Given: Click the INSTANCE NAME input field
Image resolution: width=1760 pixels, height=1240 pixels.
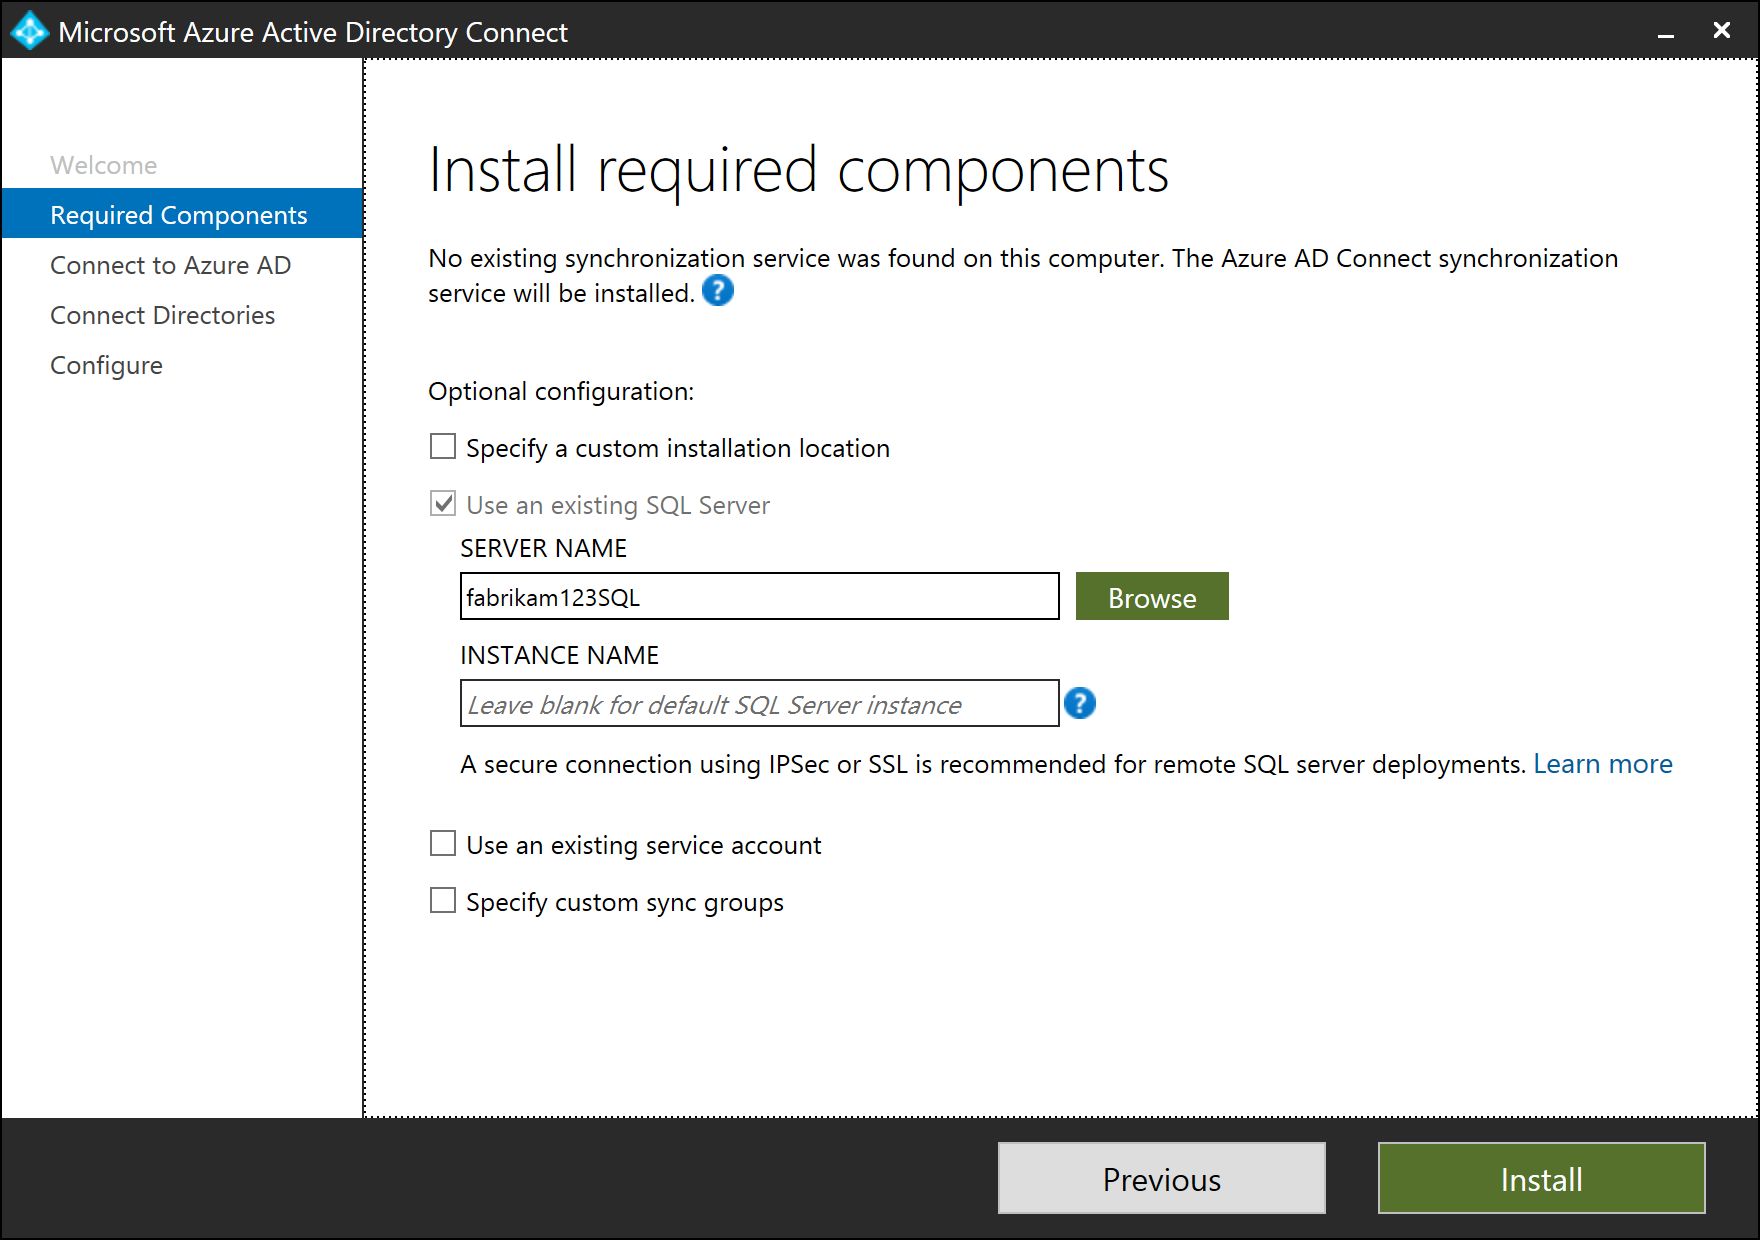Looking at the screenshot, I should 758,703.
